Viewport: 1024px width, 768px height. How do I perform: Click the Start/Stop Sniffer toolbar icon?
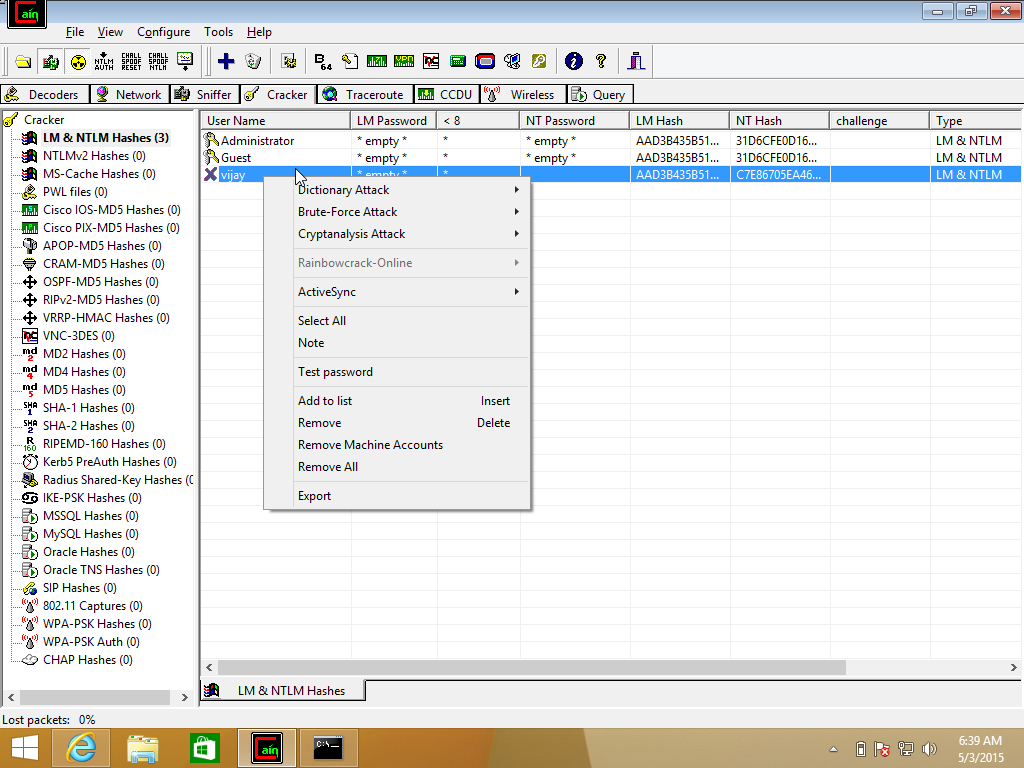click(x=50, y=62)
